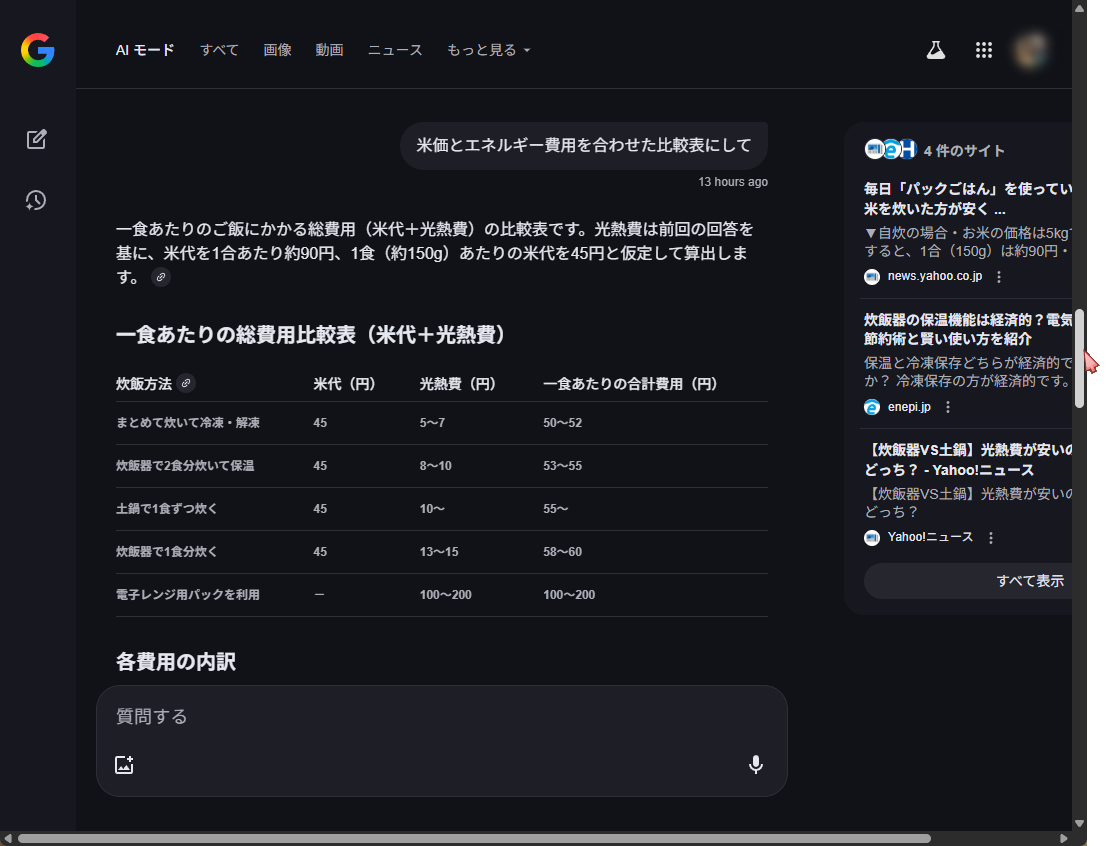The image size is (1110, 846).
Task: Click source link icon after intro paragraph
Action: point(161,277)
